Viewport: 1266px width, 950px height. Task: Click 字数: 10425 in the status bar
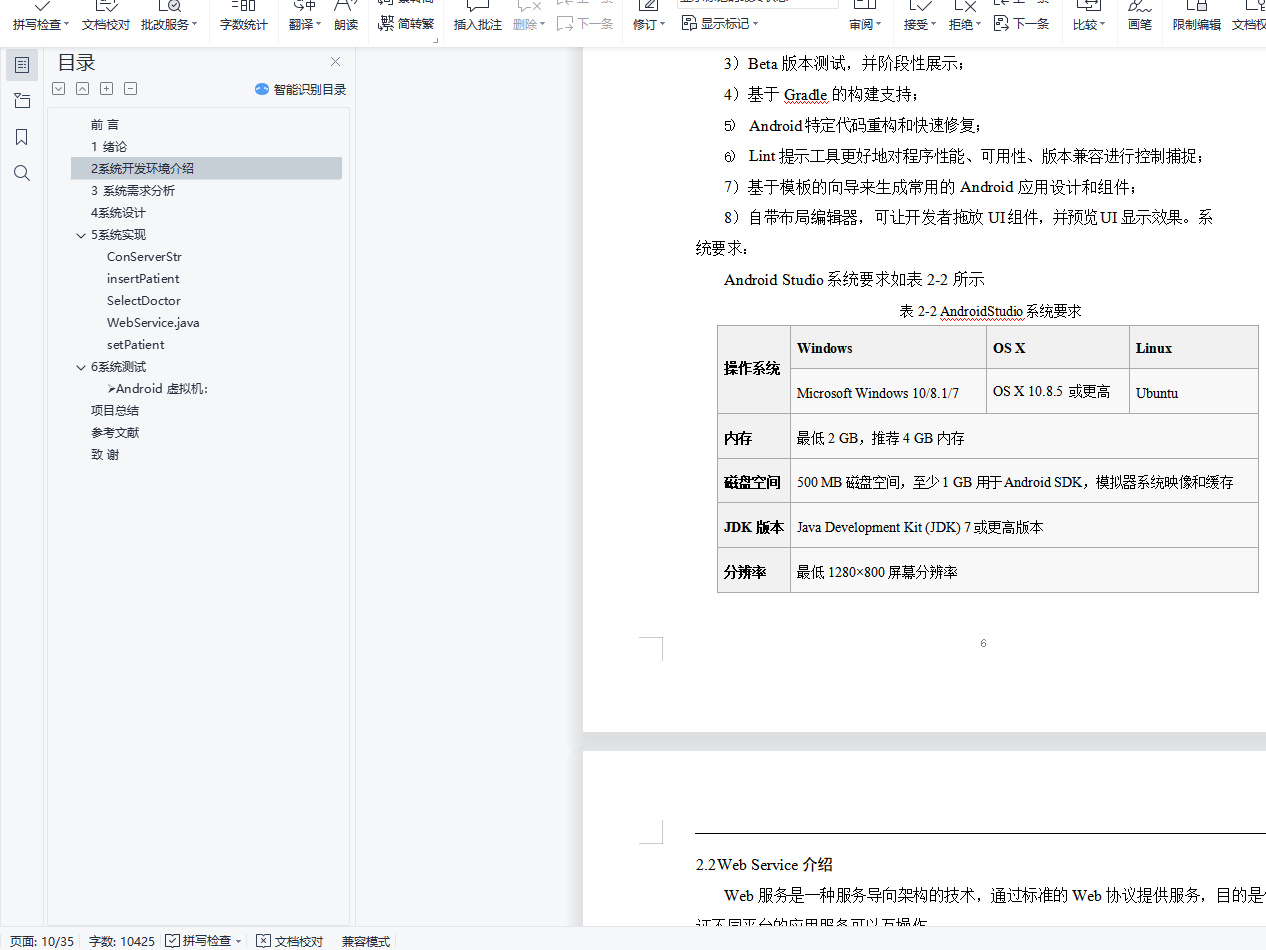121,941
